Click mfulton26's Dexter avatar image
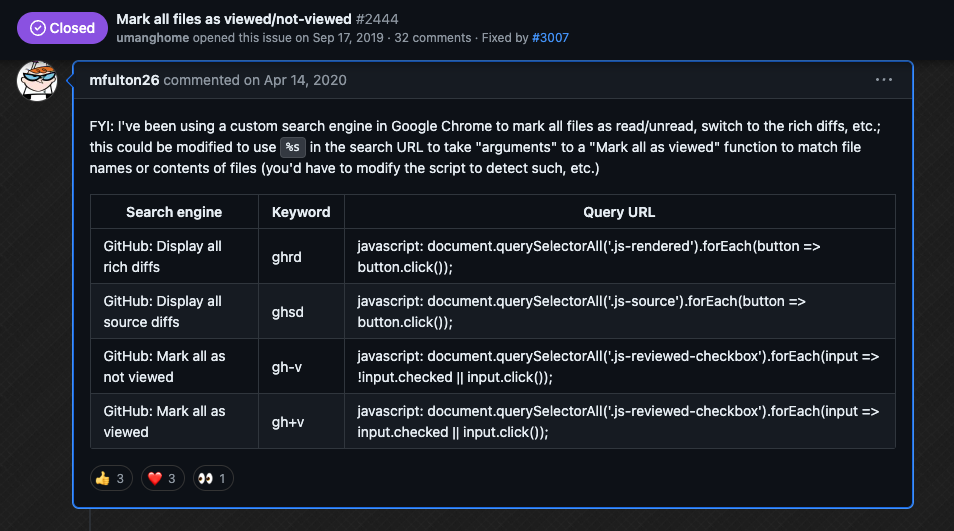The image size is (954, 531). coord(37,80)
